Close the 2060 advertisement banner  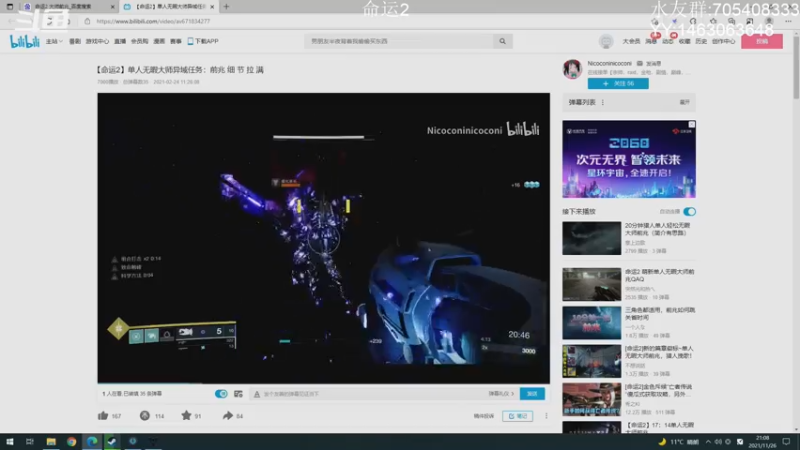[x=691, y=124]
